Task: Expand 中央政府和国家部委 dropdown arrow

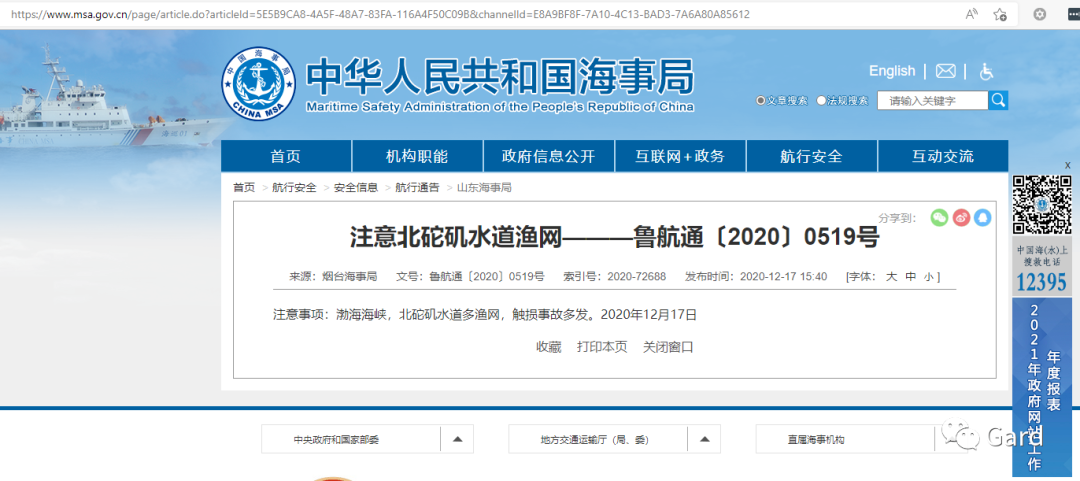Action: point(457,439)
